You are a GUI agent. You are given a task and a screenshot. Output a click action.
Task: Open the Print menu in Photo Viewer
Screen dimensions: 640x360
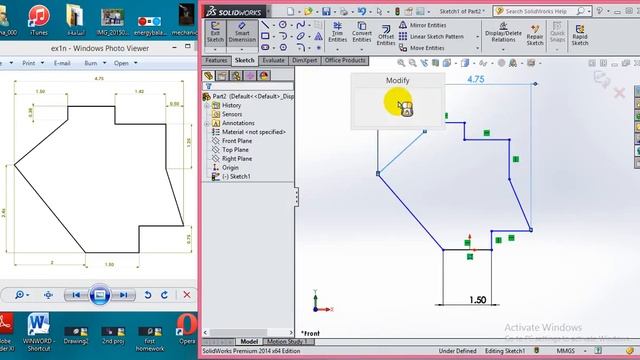coord(33,63)
